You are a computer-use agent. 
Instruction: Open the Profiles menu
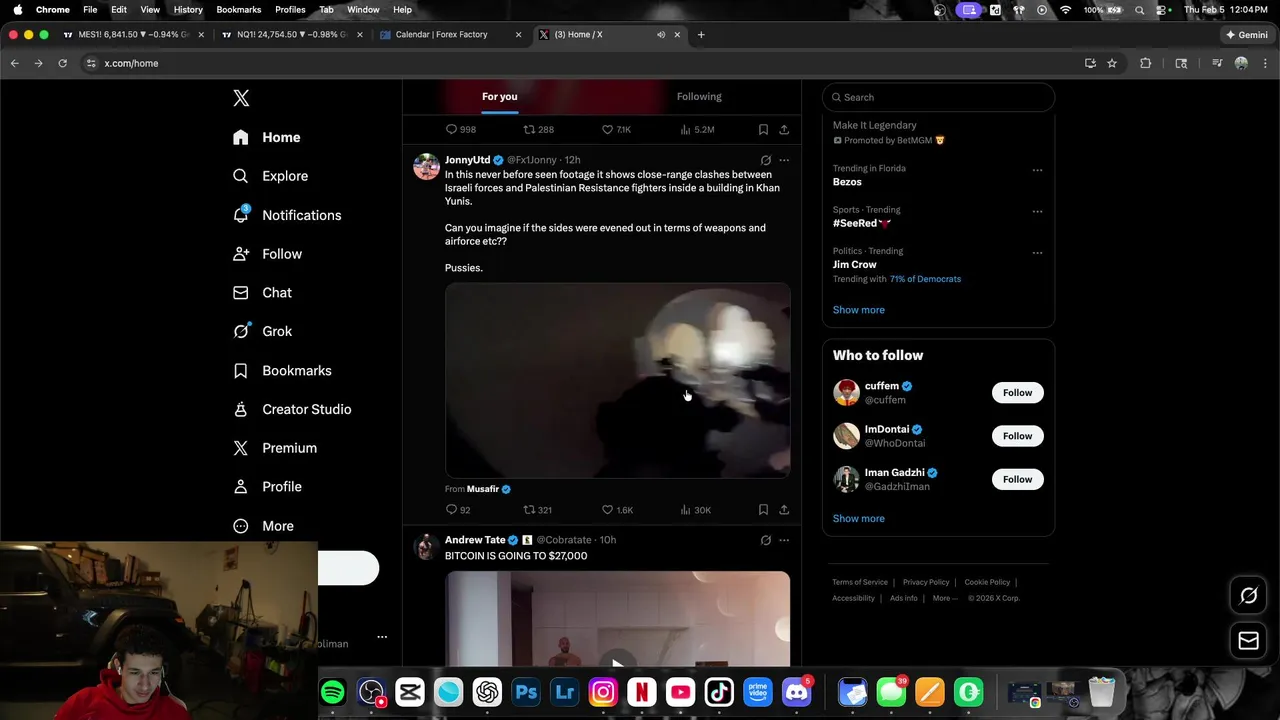(290, 9)
